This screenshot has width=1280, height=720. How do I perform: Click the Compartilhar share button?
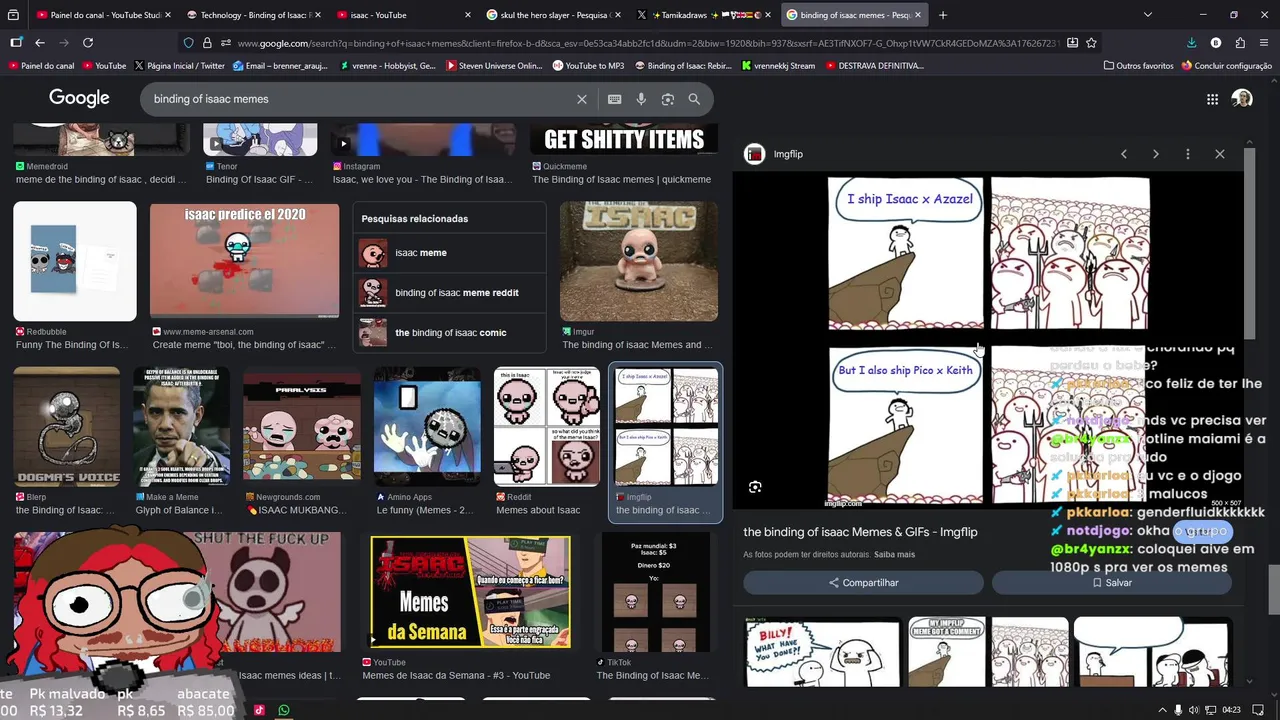pyautogui.click(x=863, y=583)
